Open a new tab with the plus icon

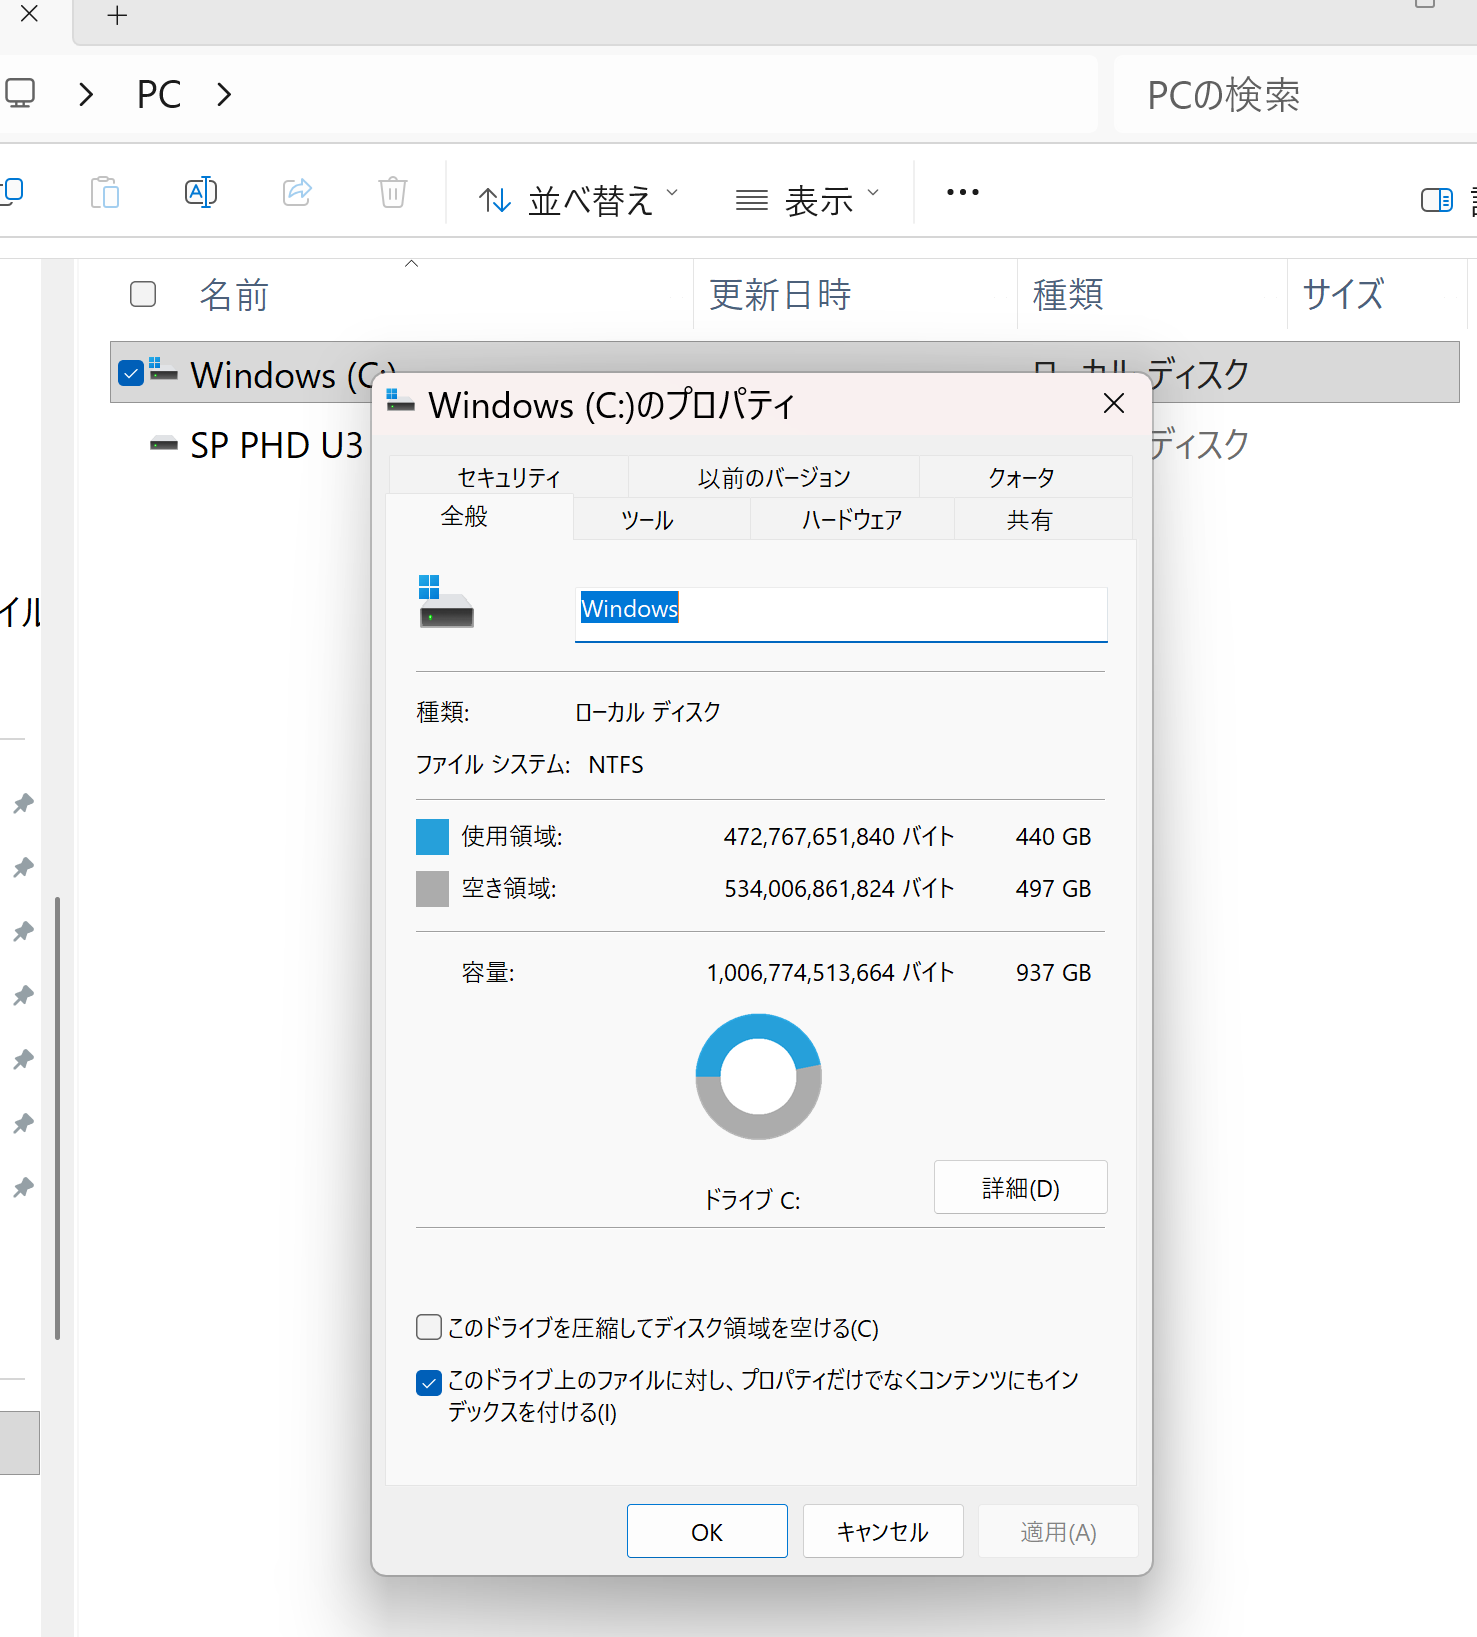tap(117, 15)
